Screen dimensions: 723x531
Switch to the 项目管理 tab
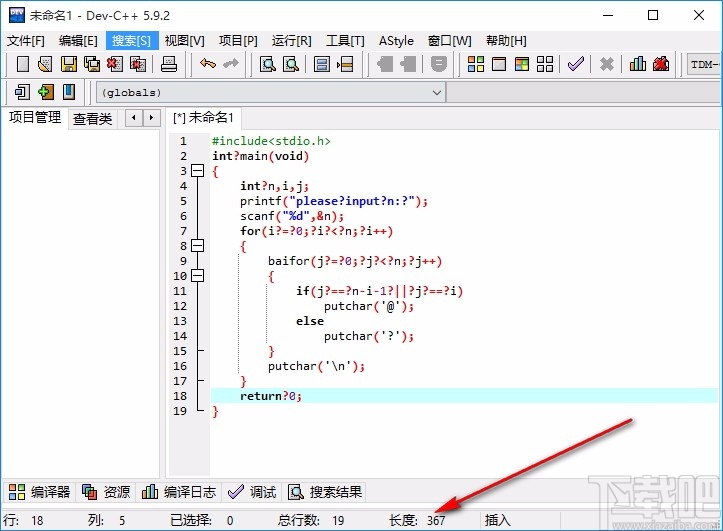[x=35, y=118]
